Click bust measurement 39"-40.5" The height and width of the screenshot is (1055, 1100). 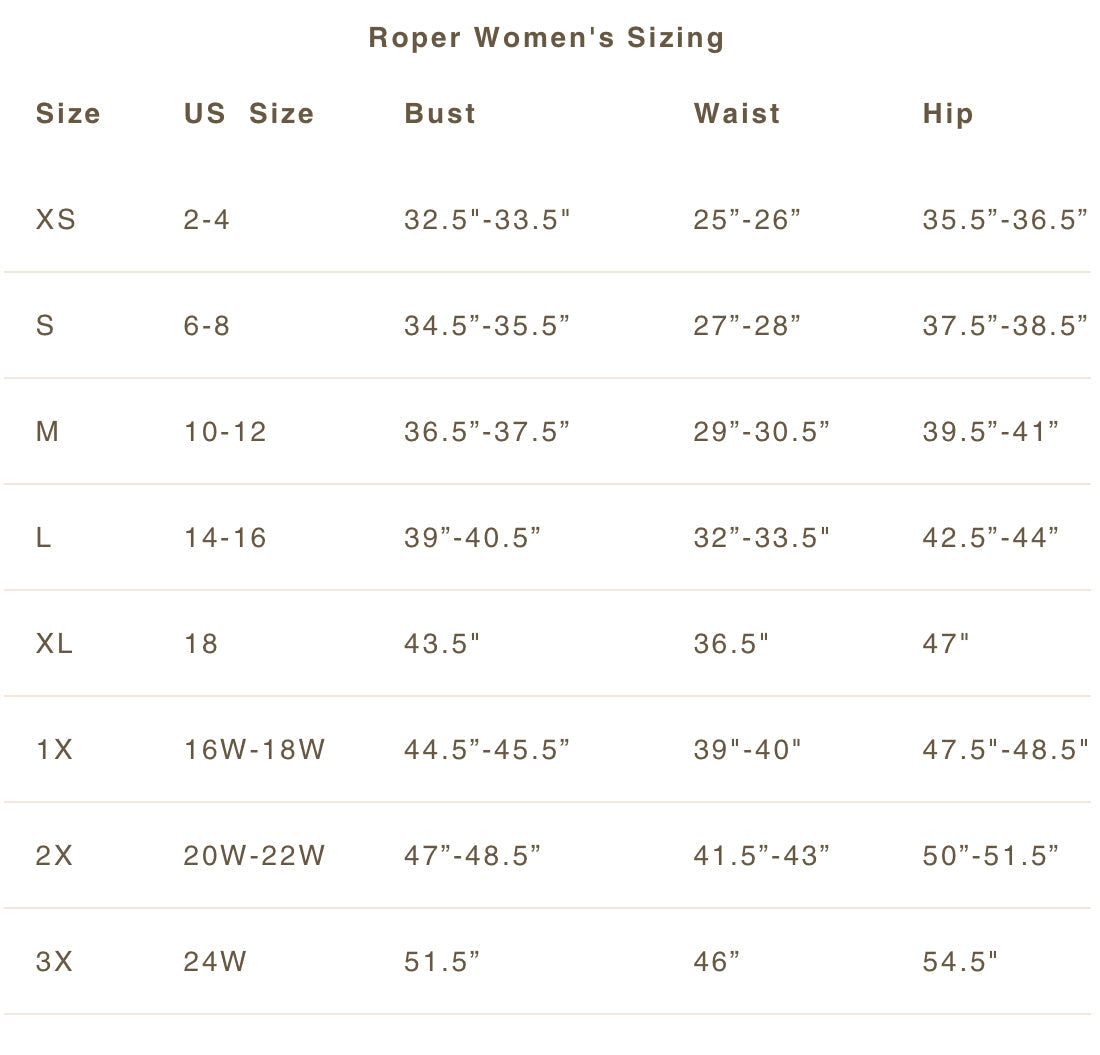point(473,538)
